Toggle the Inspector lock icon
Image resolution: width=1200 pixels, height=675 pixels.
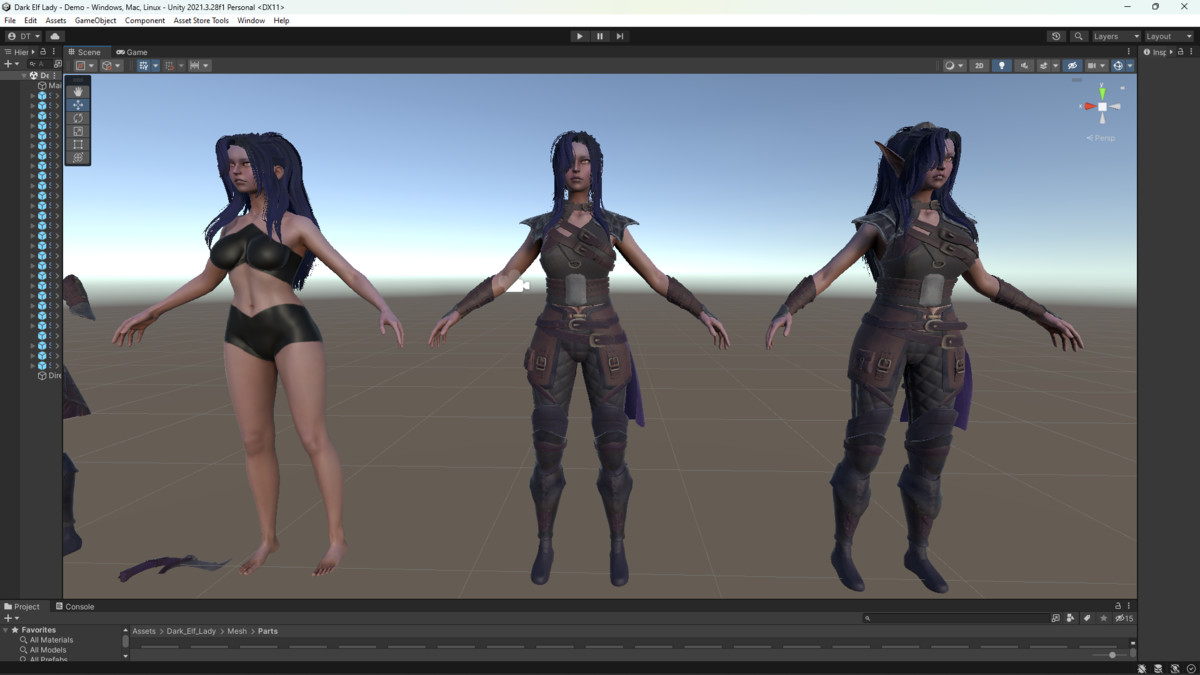pyautogui.click(x=1181, y=52)
